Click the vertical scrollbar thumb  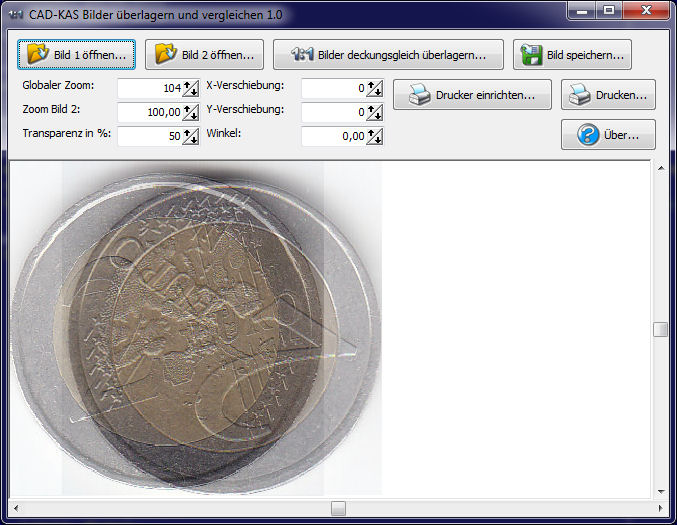coord(660,330)
